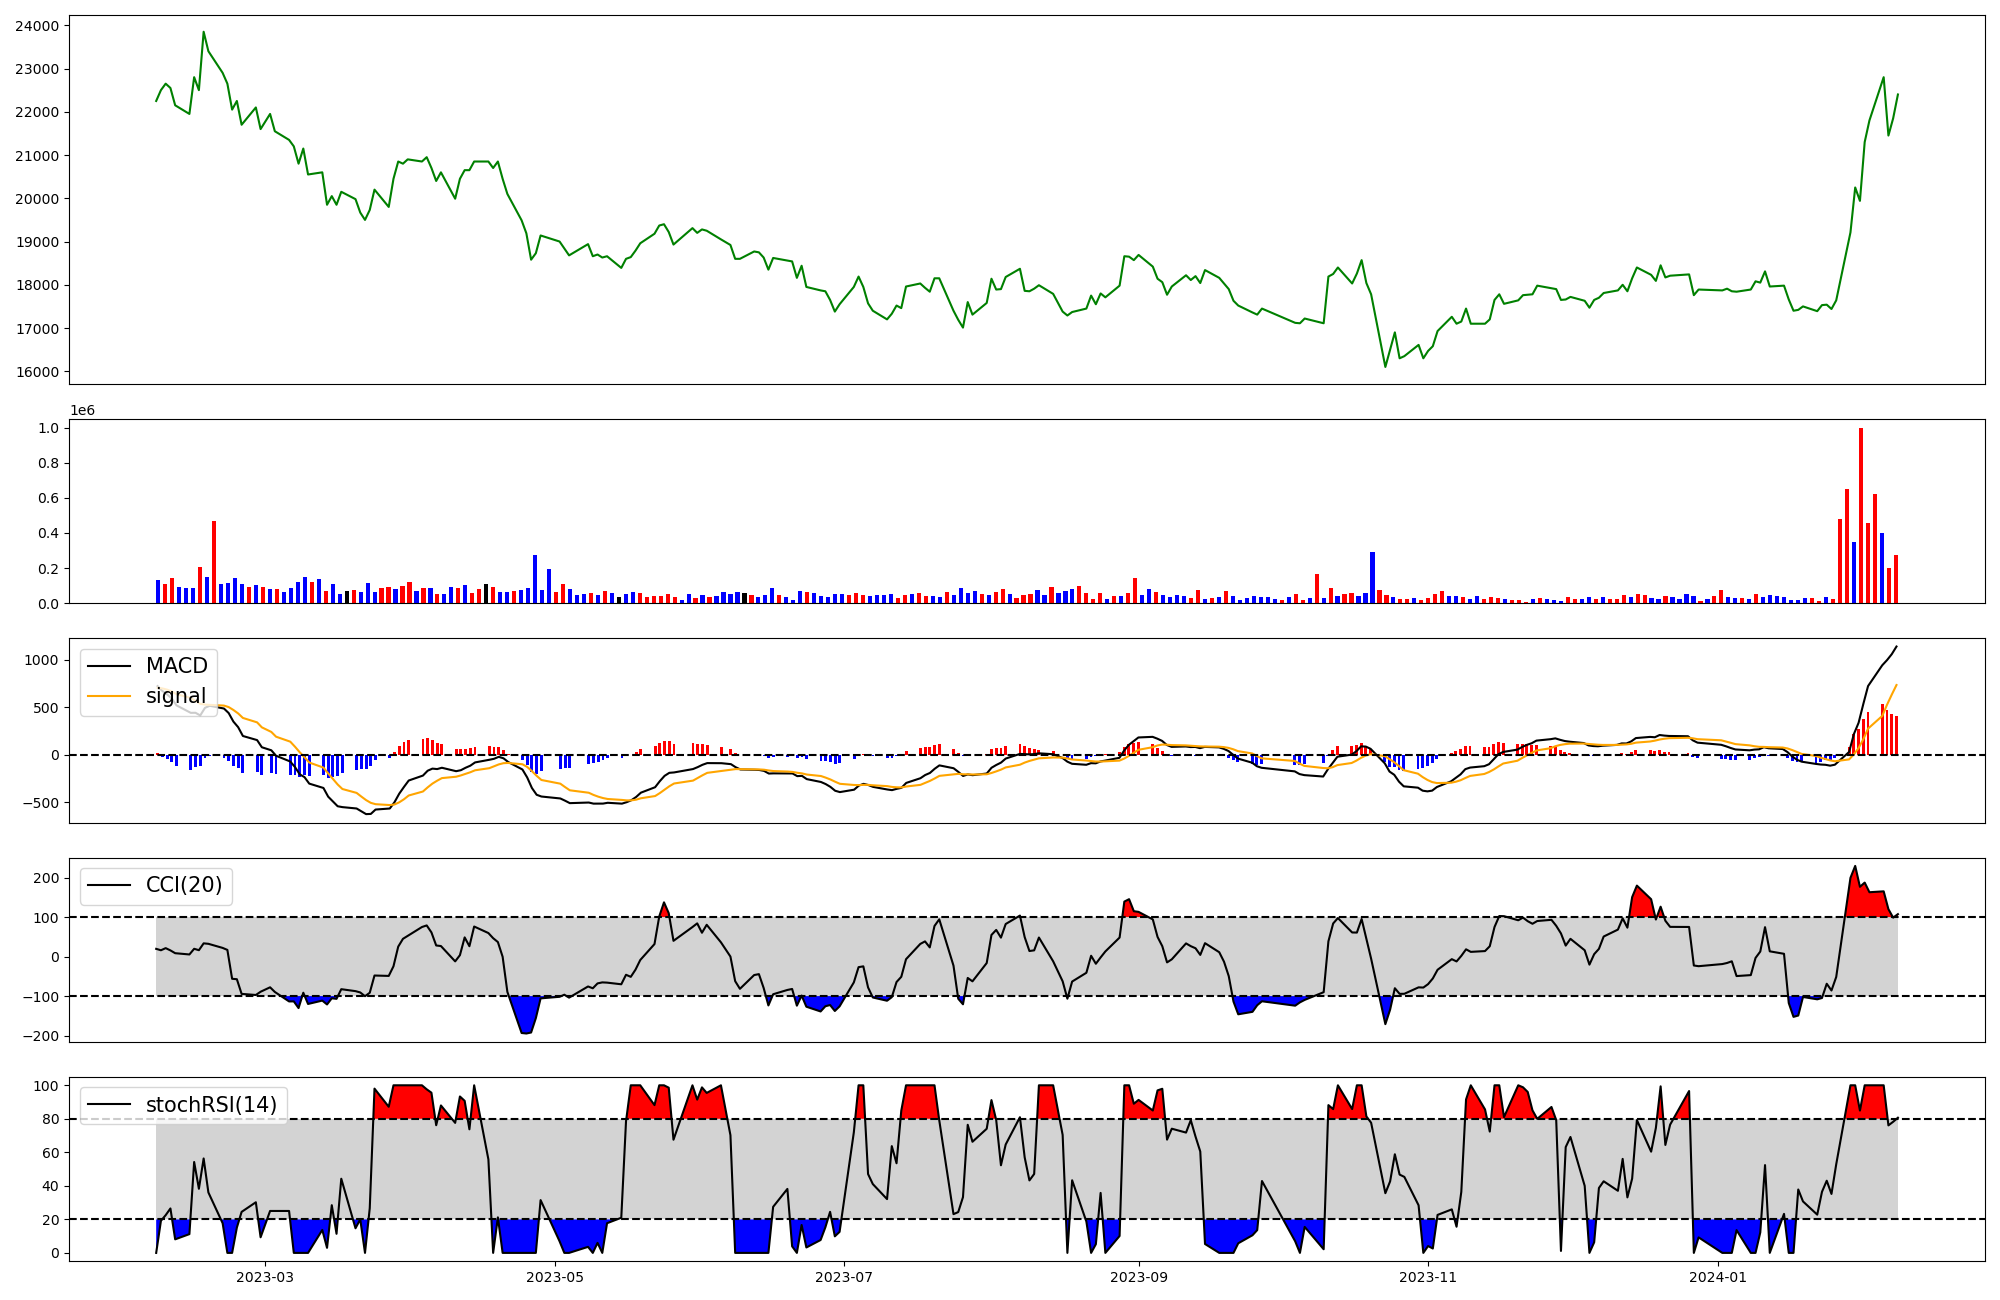Click the CCI(20) legend entry
The width and height of the screenshot is (2000, 1300).
click(x=184, y=886)
